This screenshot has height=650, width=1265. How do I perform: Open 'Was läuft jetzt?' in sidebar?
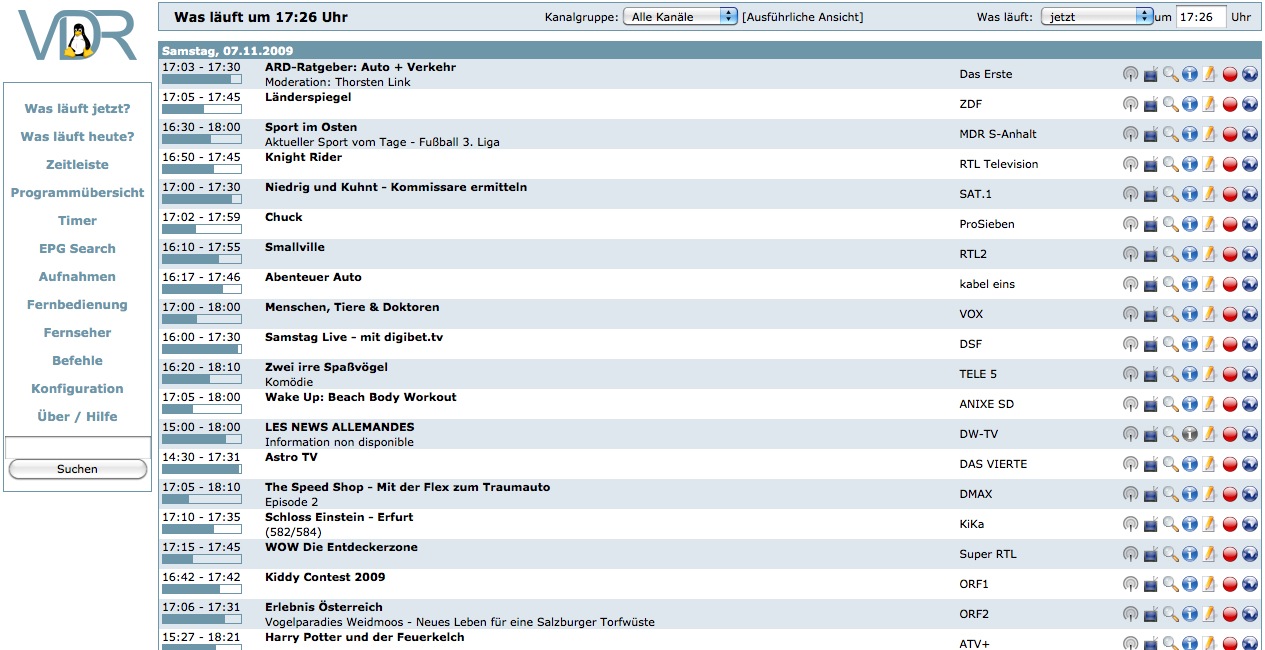pos(77,108)
